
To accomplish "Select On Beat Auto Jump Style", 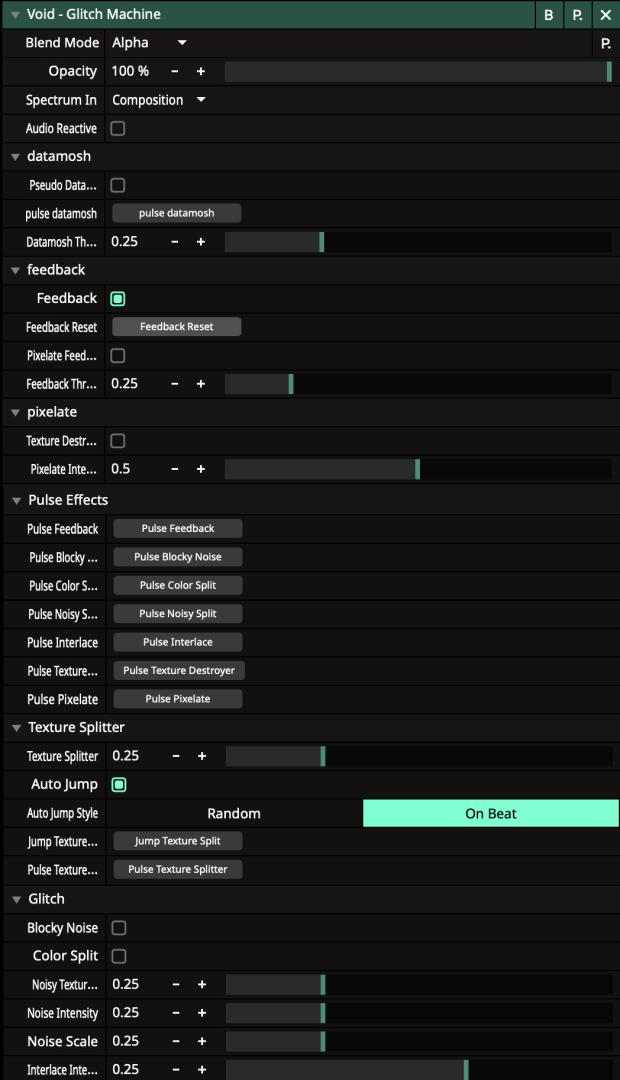I will (490, 813).
